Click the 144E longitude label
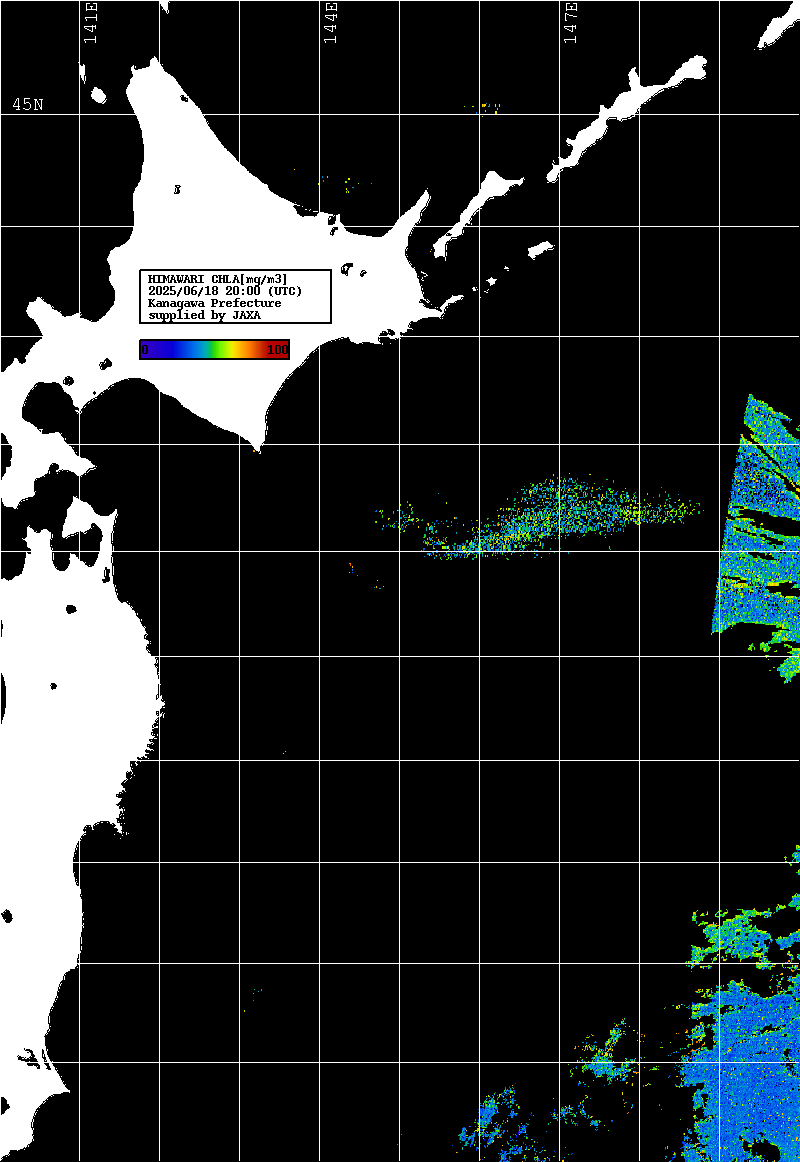Screen dimensions: 800x1162 pos(330,23)
